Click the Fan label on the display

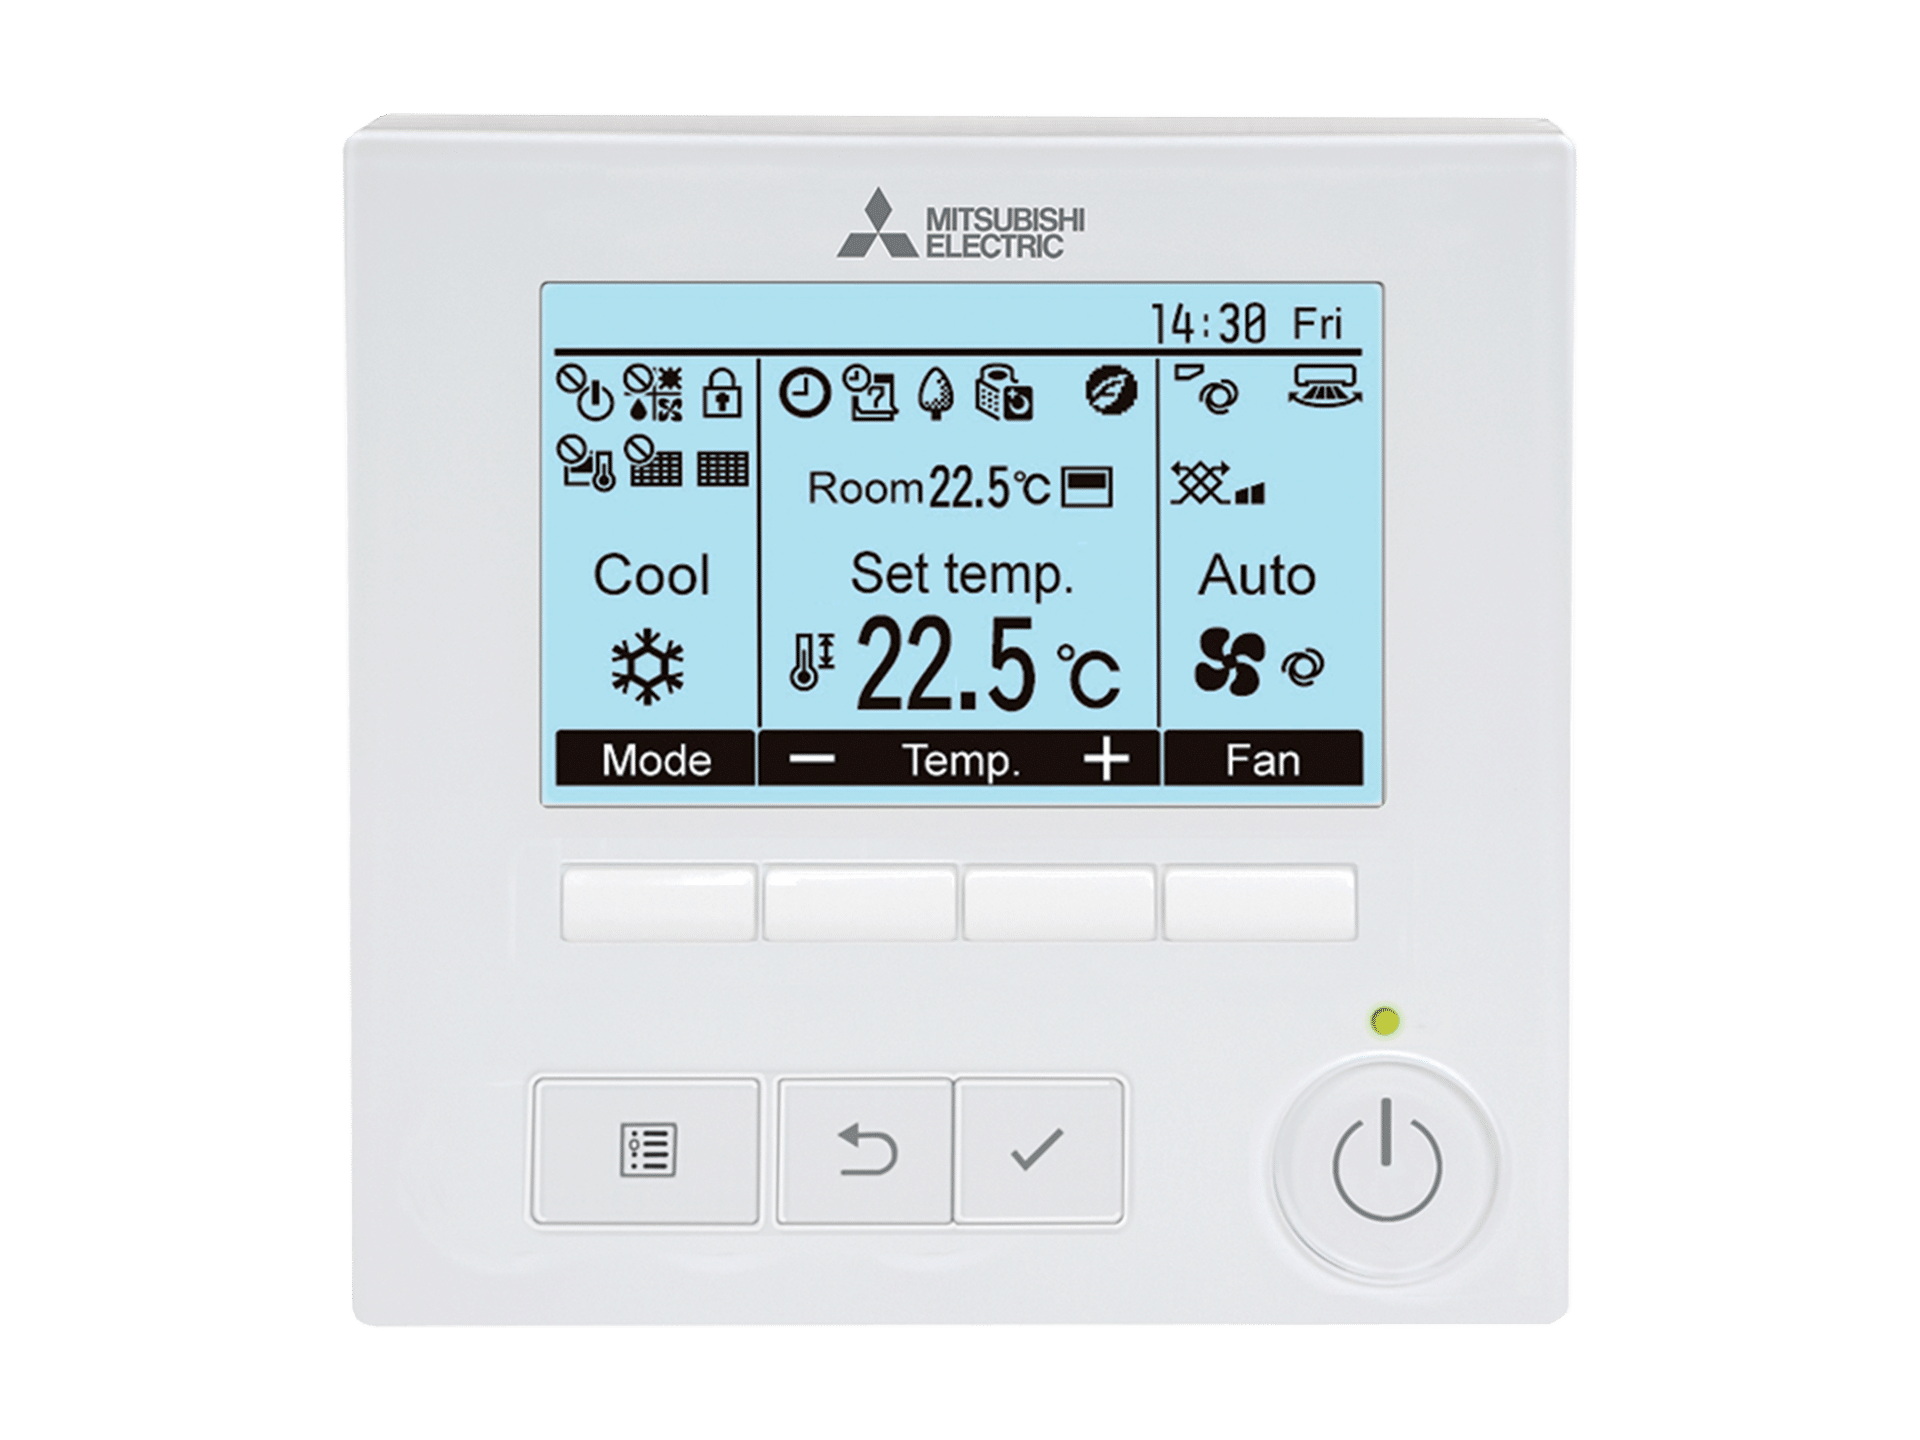click(x=1263, y=760)
